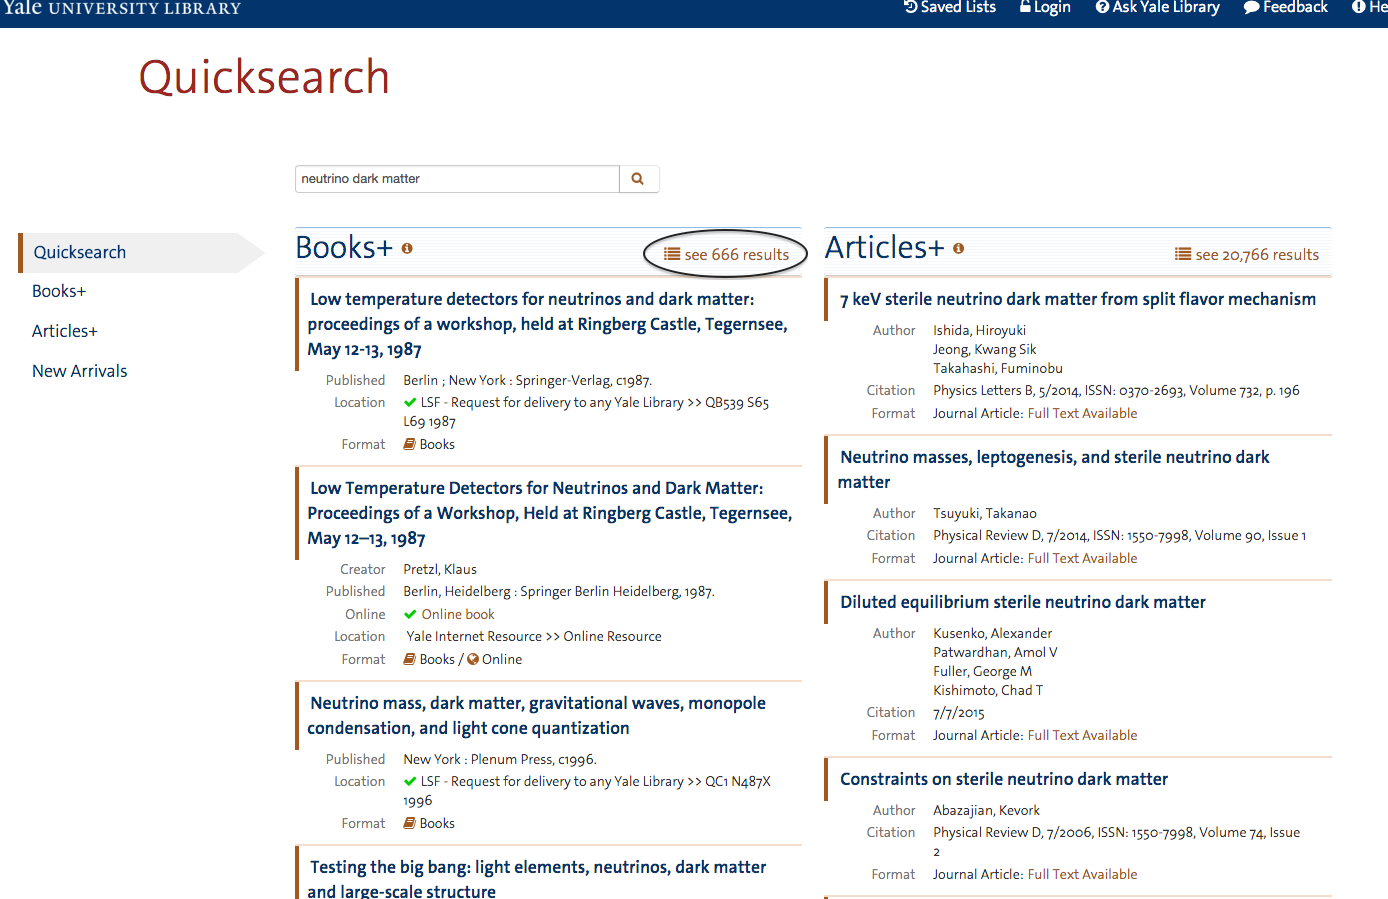Screen dimensions: 1388x899
Task: Open the Articles+ section heading
Action: (885, 247)
